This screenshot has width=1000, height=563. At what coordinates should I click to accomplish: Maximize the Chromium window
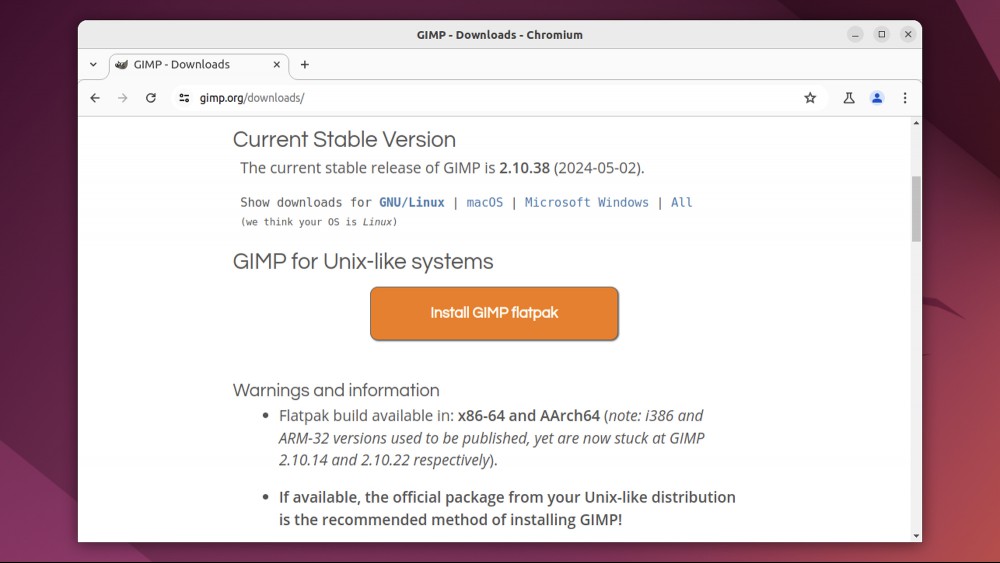(881, 34)
